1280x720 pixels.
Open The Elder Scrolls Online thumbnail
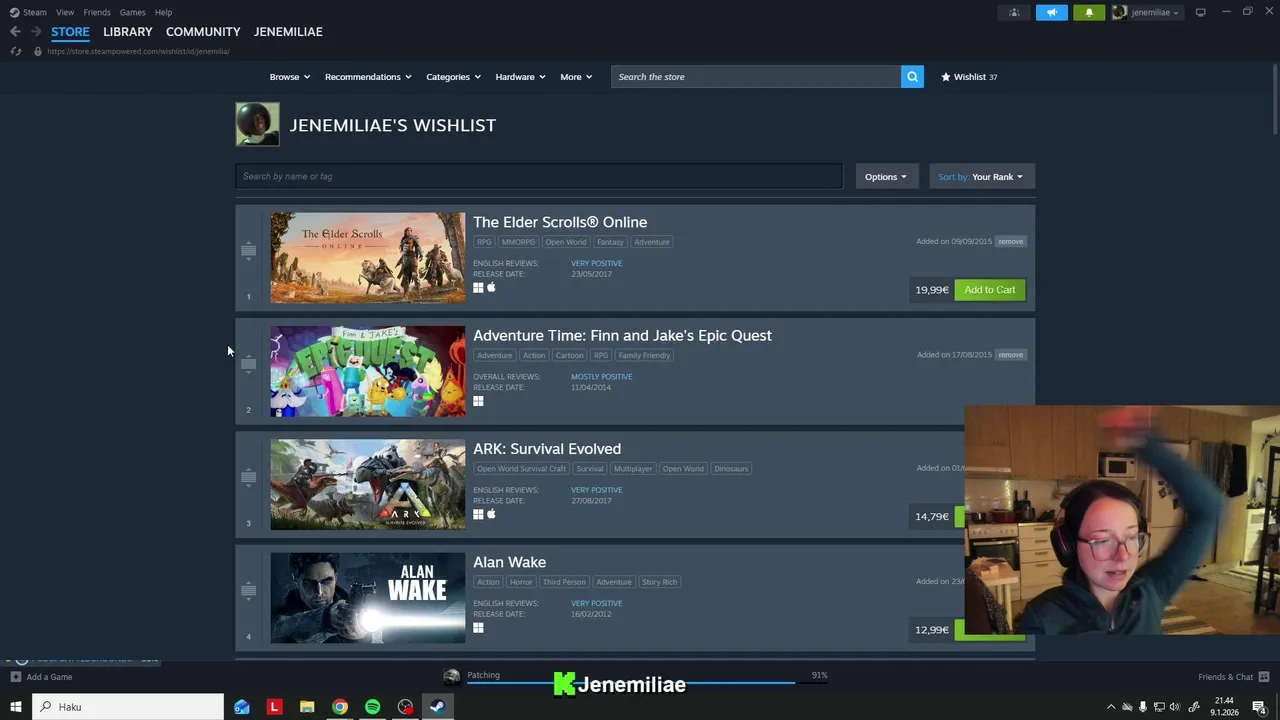[x=368, y=257]
